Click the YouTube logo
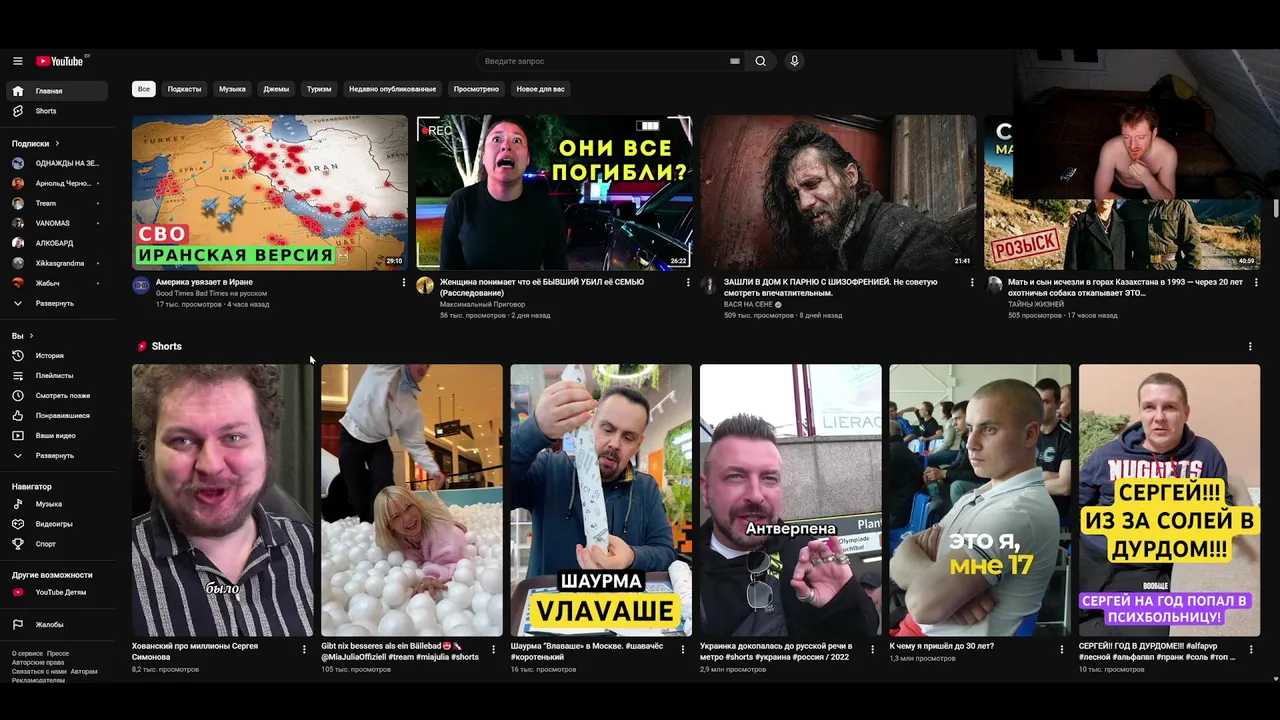 (62, 61)
